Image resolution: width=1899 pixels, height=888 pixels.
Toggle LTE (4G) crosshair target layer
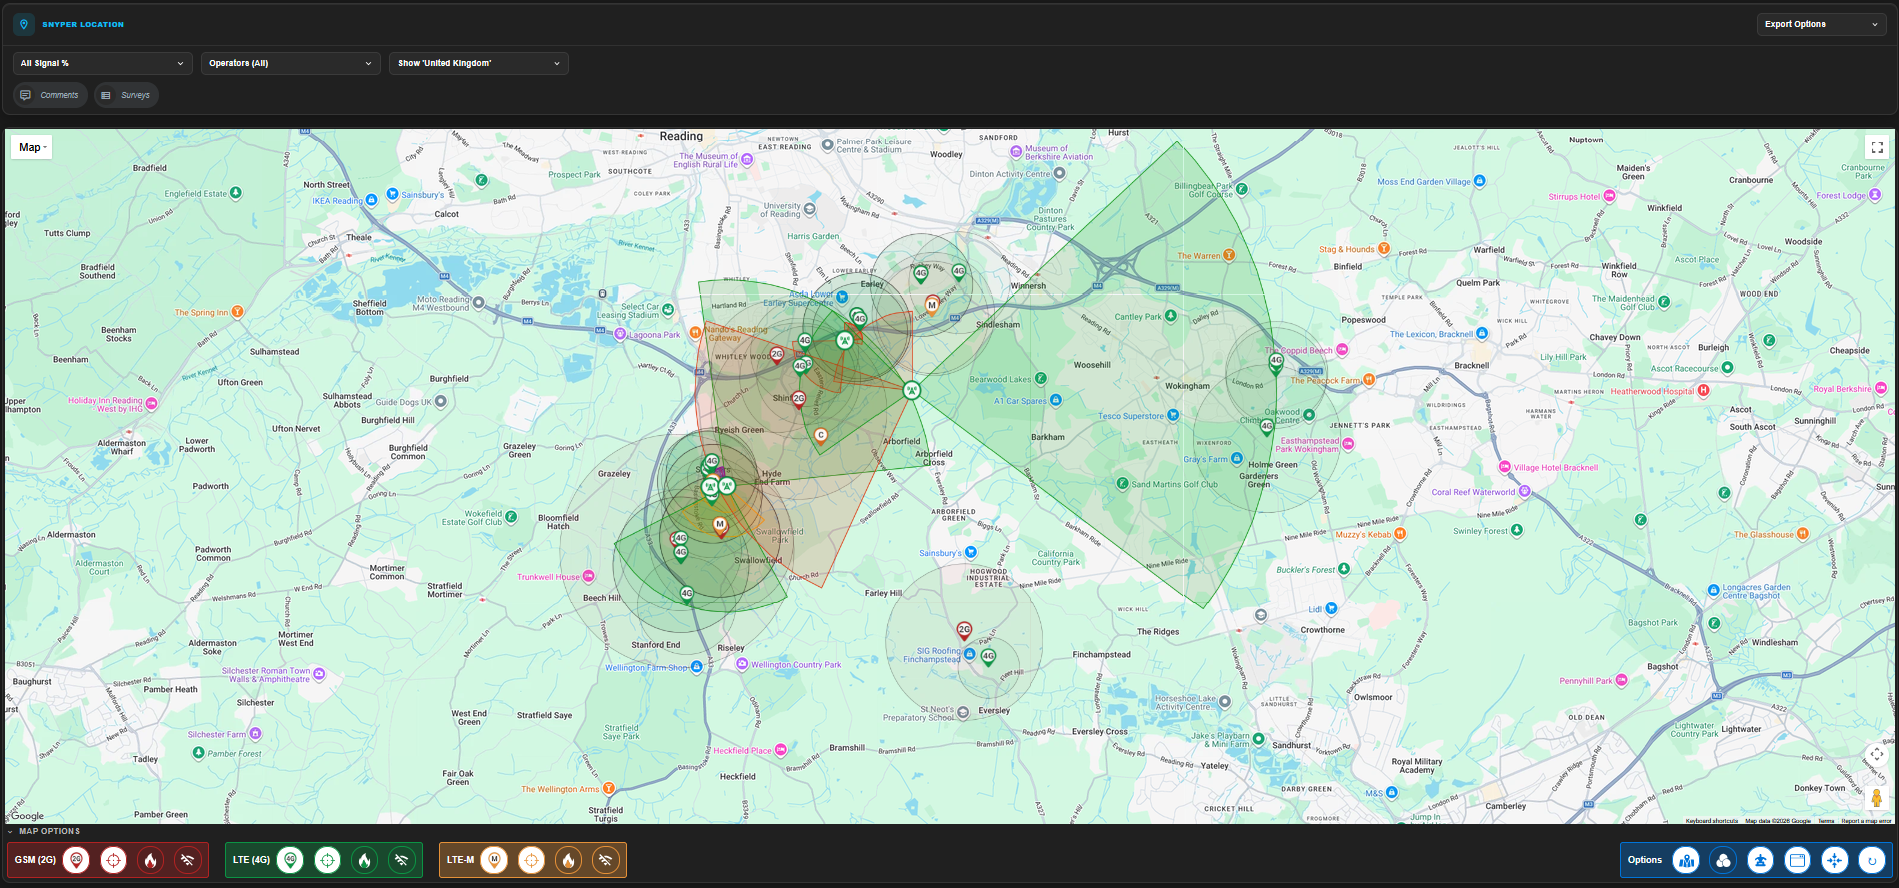[x=327, y=860]
